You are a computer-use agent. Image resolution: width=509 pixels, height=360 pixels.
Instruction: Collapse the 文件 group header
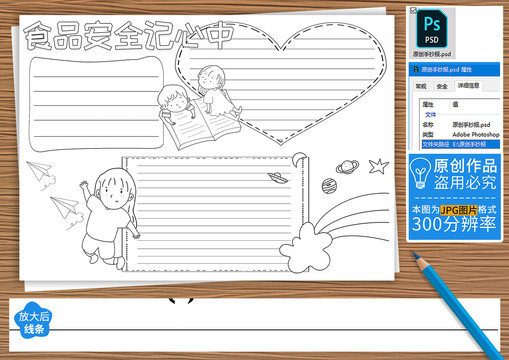click(x=430, y=115)
